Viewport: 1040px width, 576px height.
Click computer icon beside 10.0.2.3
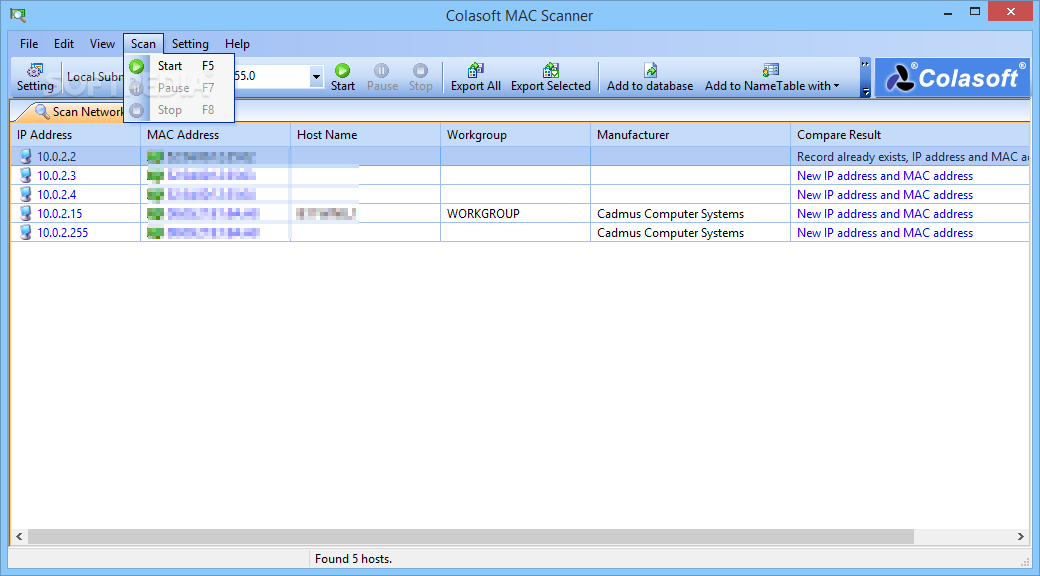click(x=25, y=175)
